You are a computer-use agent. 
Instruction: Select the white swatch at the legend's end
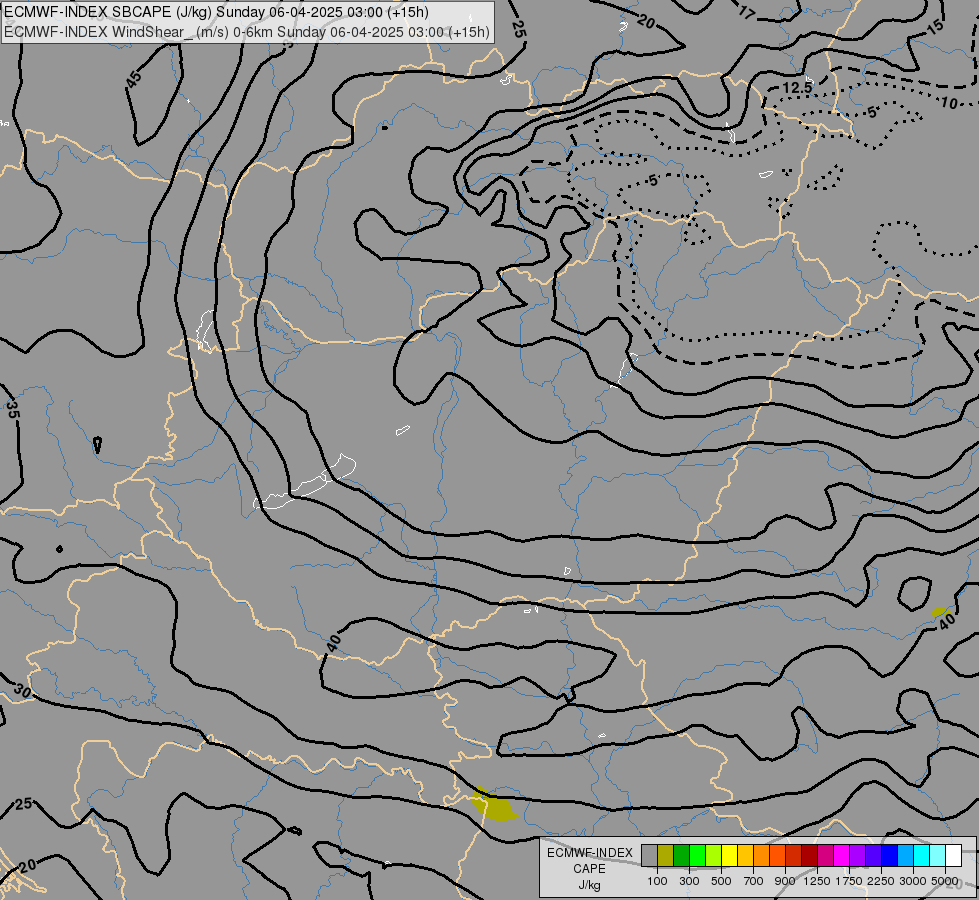point(953,855)
